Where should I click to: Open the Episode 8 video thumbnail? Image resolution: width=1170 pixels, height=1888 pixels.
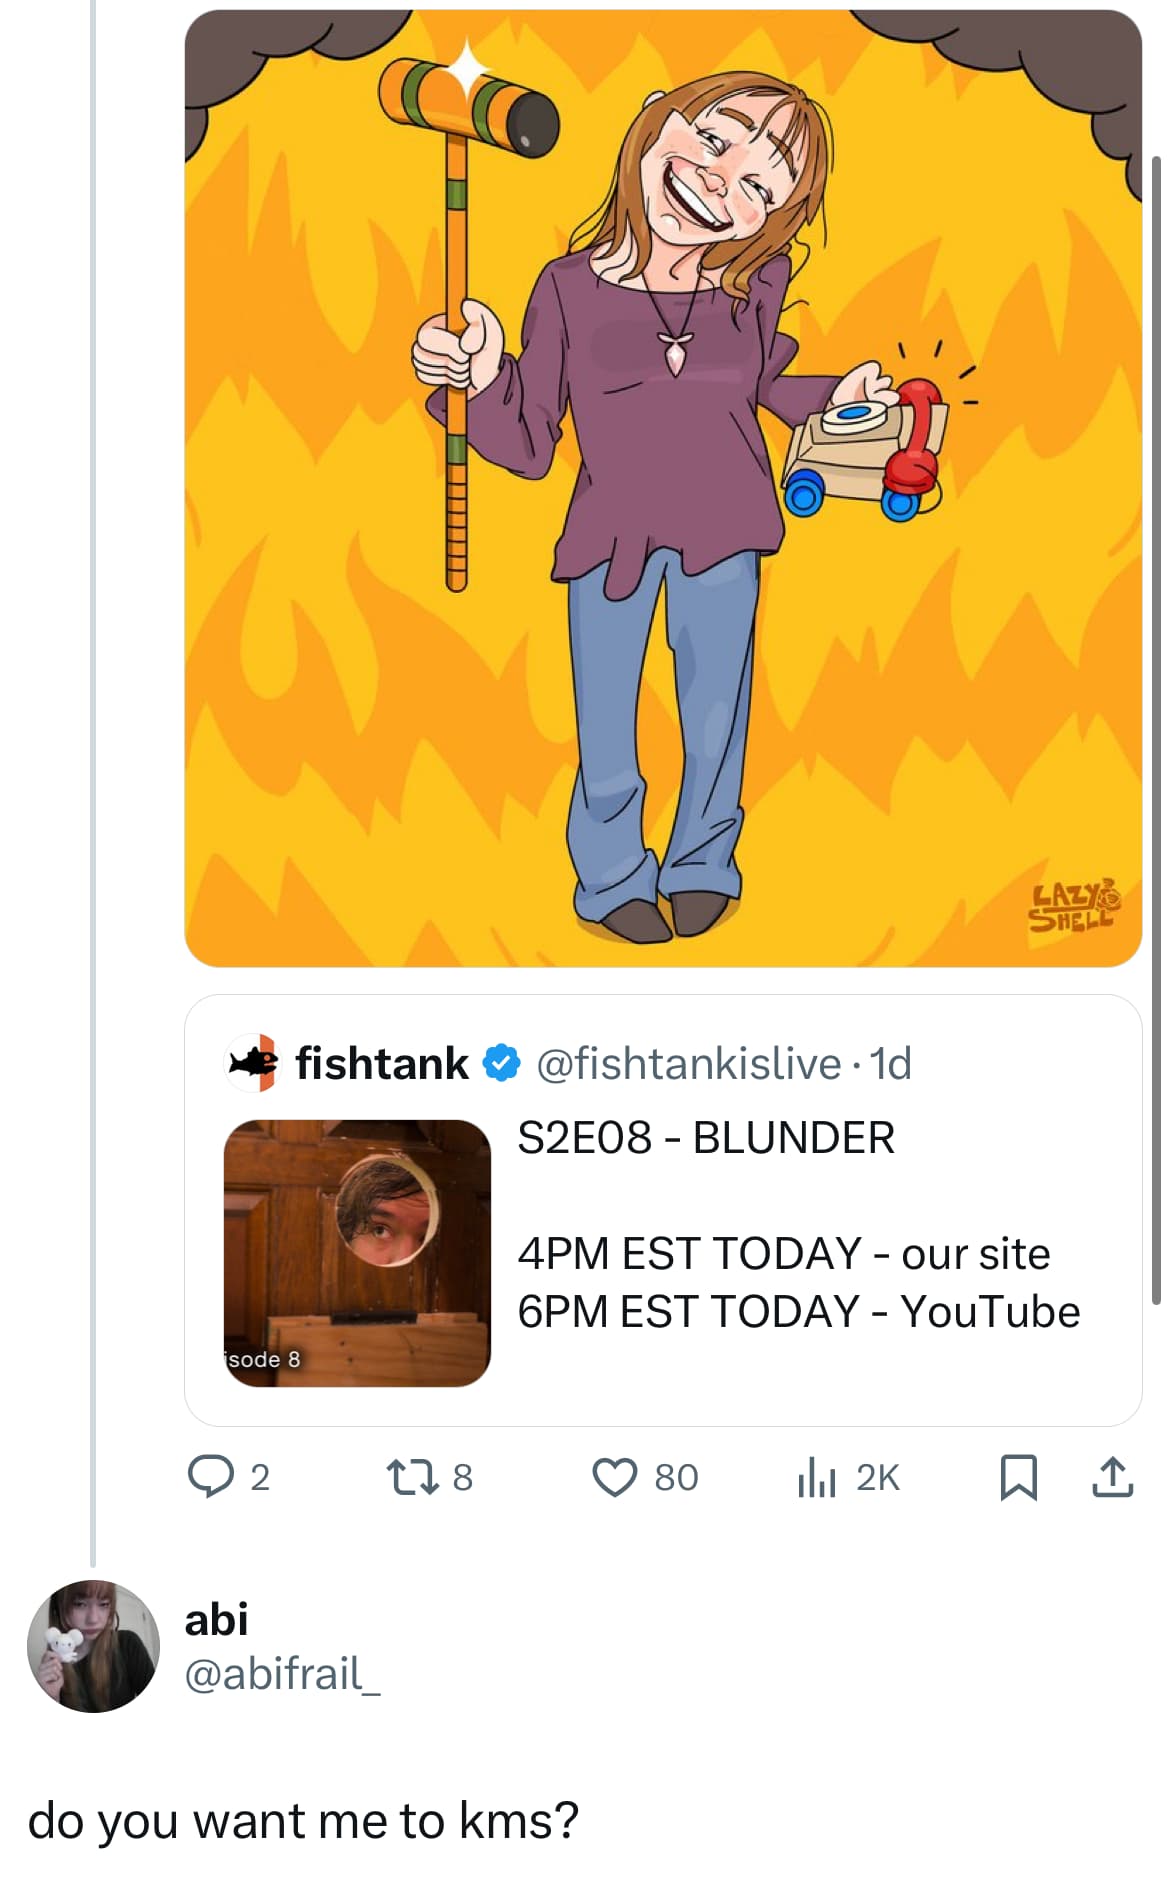pos(357,1252)
